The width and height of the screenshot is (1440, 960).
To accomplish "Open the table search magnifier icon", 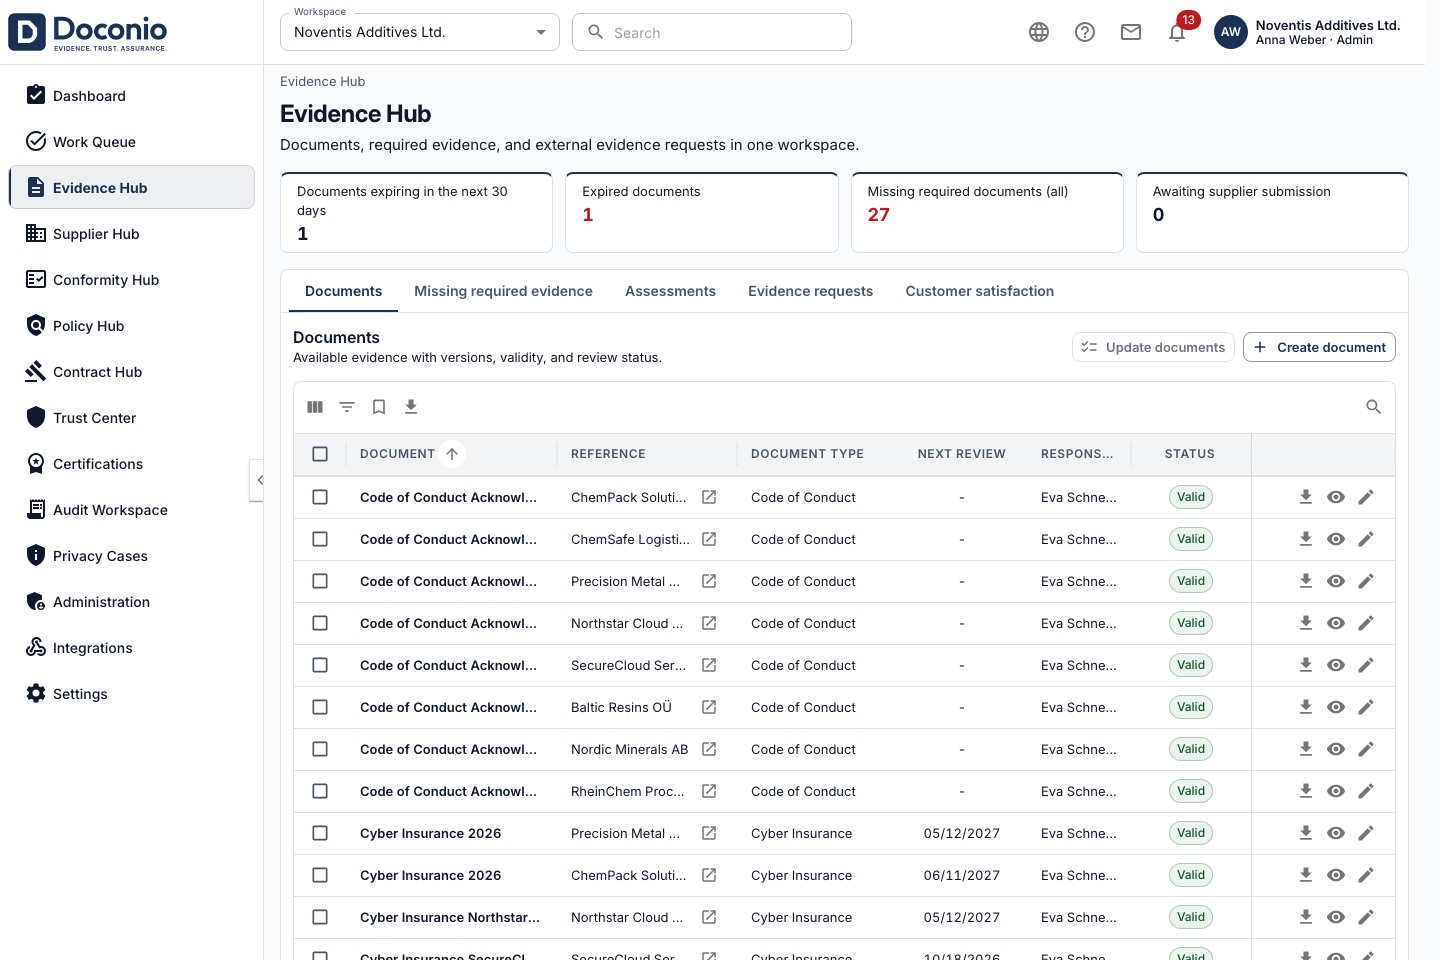I will (1373, 407).
